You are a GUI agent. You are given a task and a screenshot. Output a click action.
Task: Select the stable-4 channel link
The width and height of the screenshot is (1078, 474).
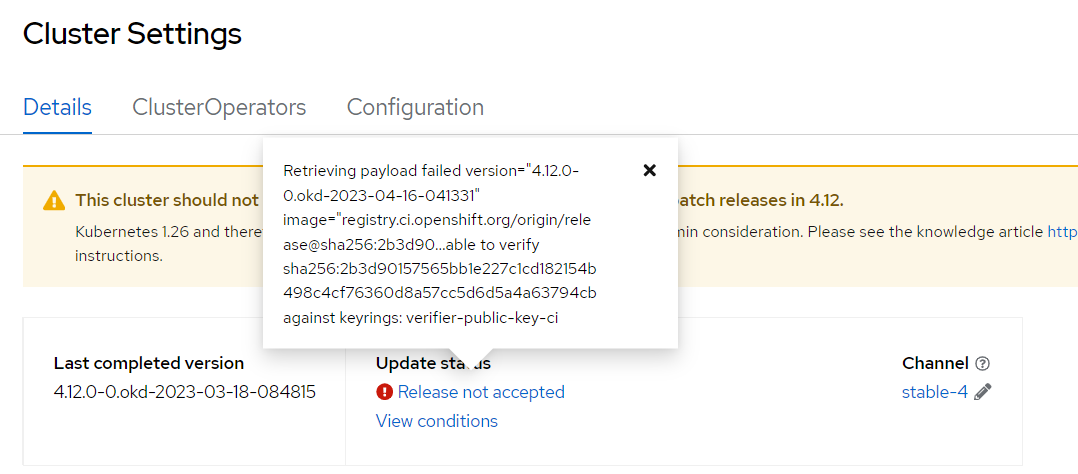pyautogui.click(x=935, y=392)
